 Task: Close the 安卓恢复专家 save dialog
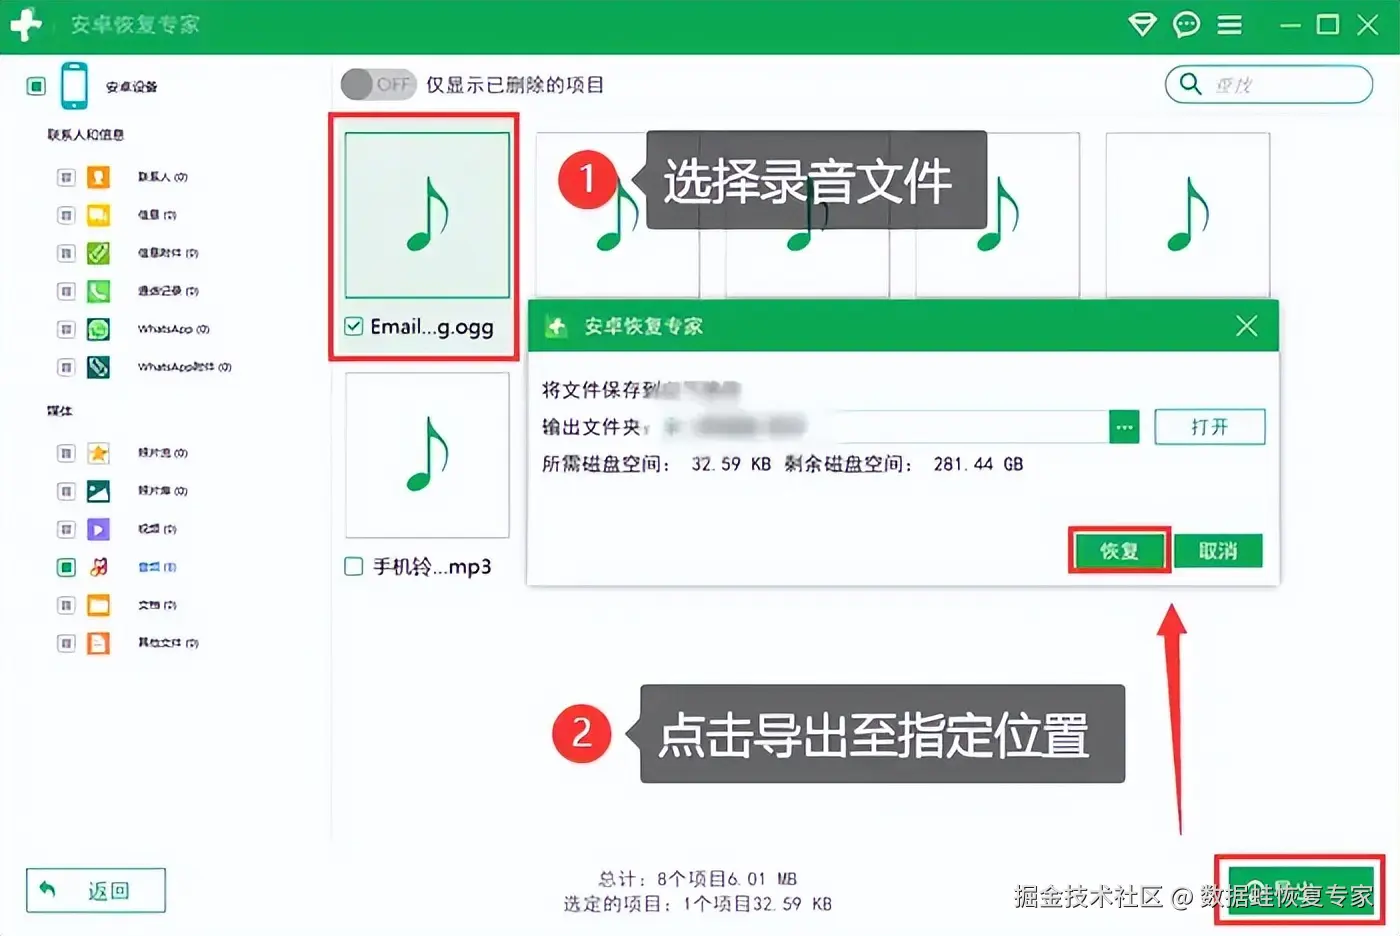coord(1246,326)
